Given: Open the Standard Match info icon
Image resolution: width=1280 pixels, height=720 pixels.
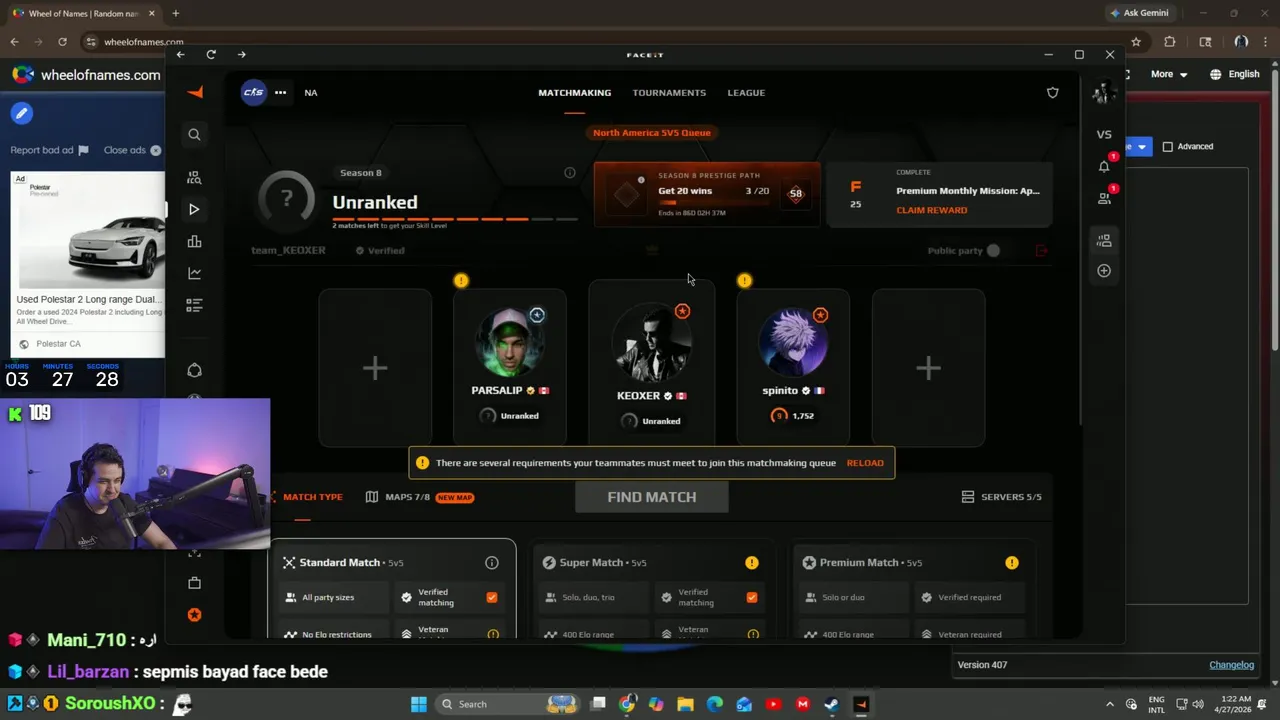Looking at the screenshot, I should pos(492,563).
